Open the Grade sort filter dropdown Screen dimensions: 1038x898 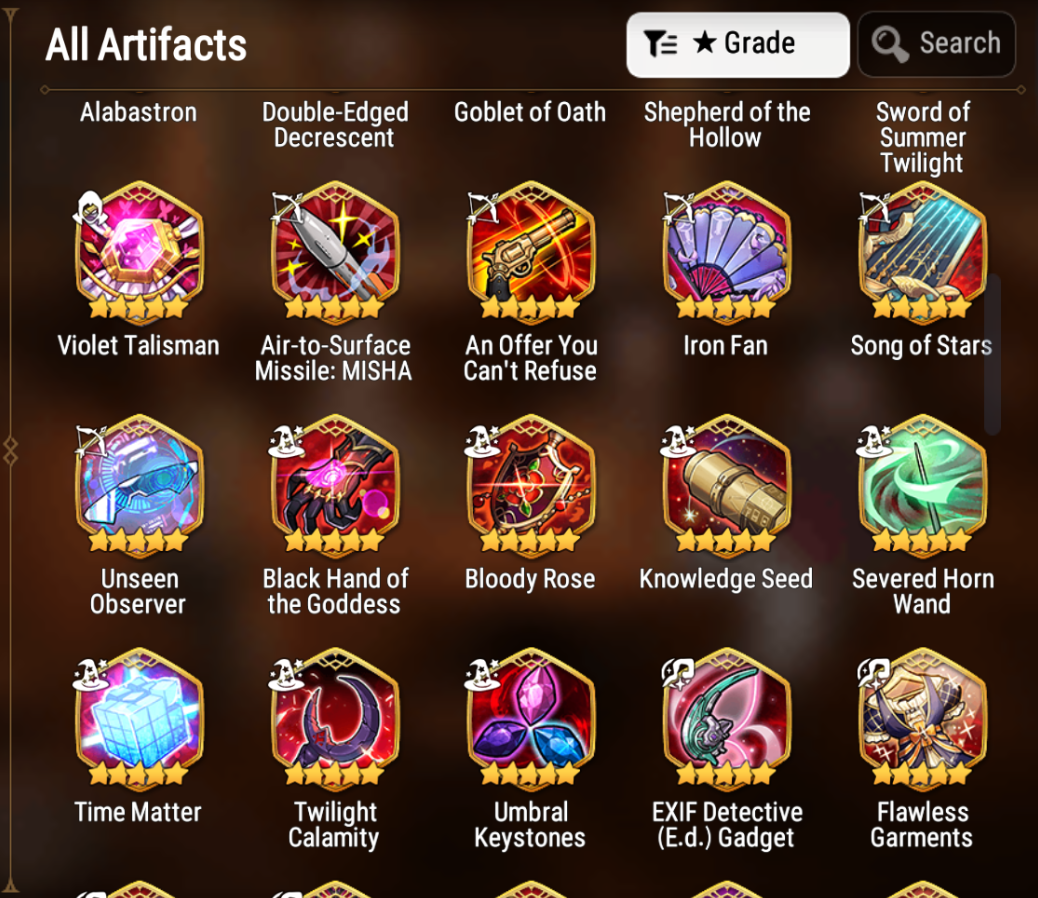pyautogui.click(x=737, y=44)
